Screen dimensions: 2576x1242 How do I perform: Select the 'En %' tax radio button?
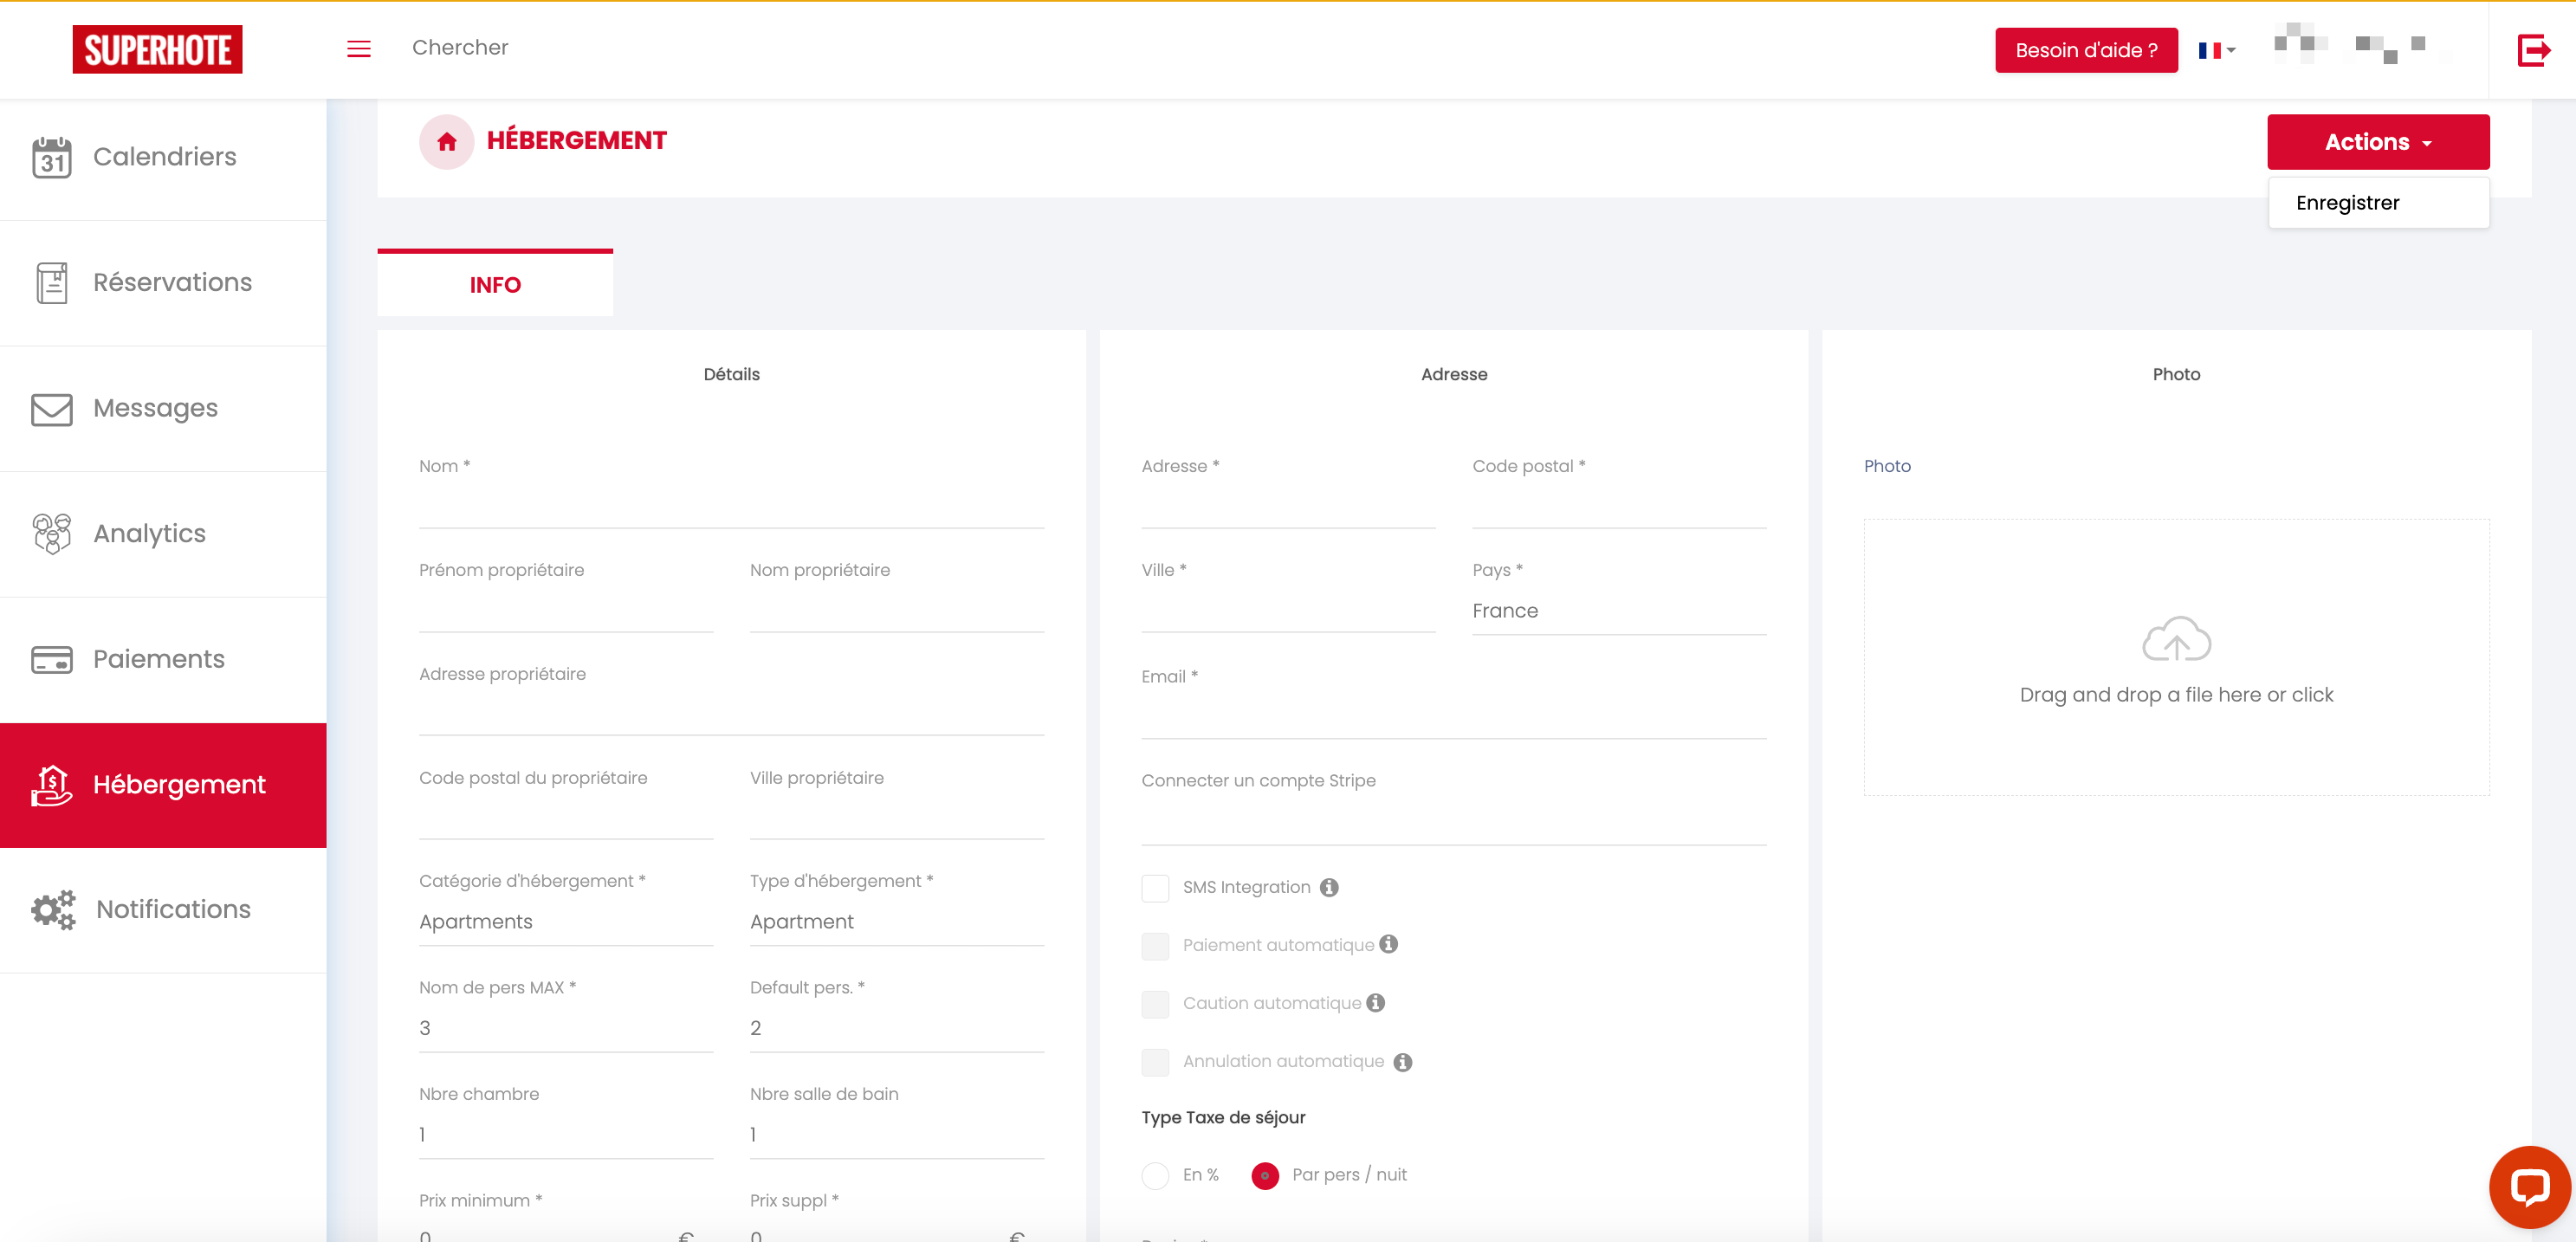point(1155,1175)
